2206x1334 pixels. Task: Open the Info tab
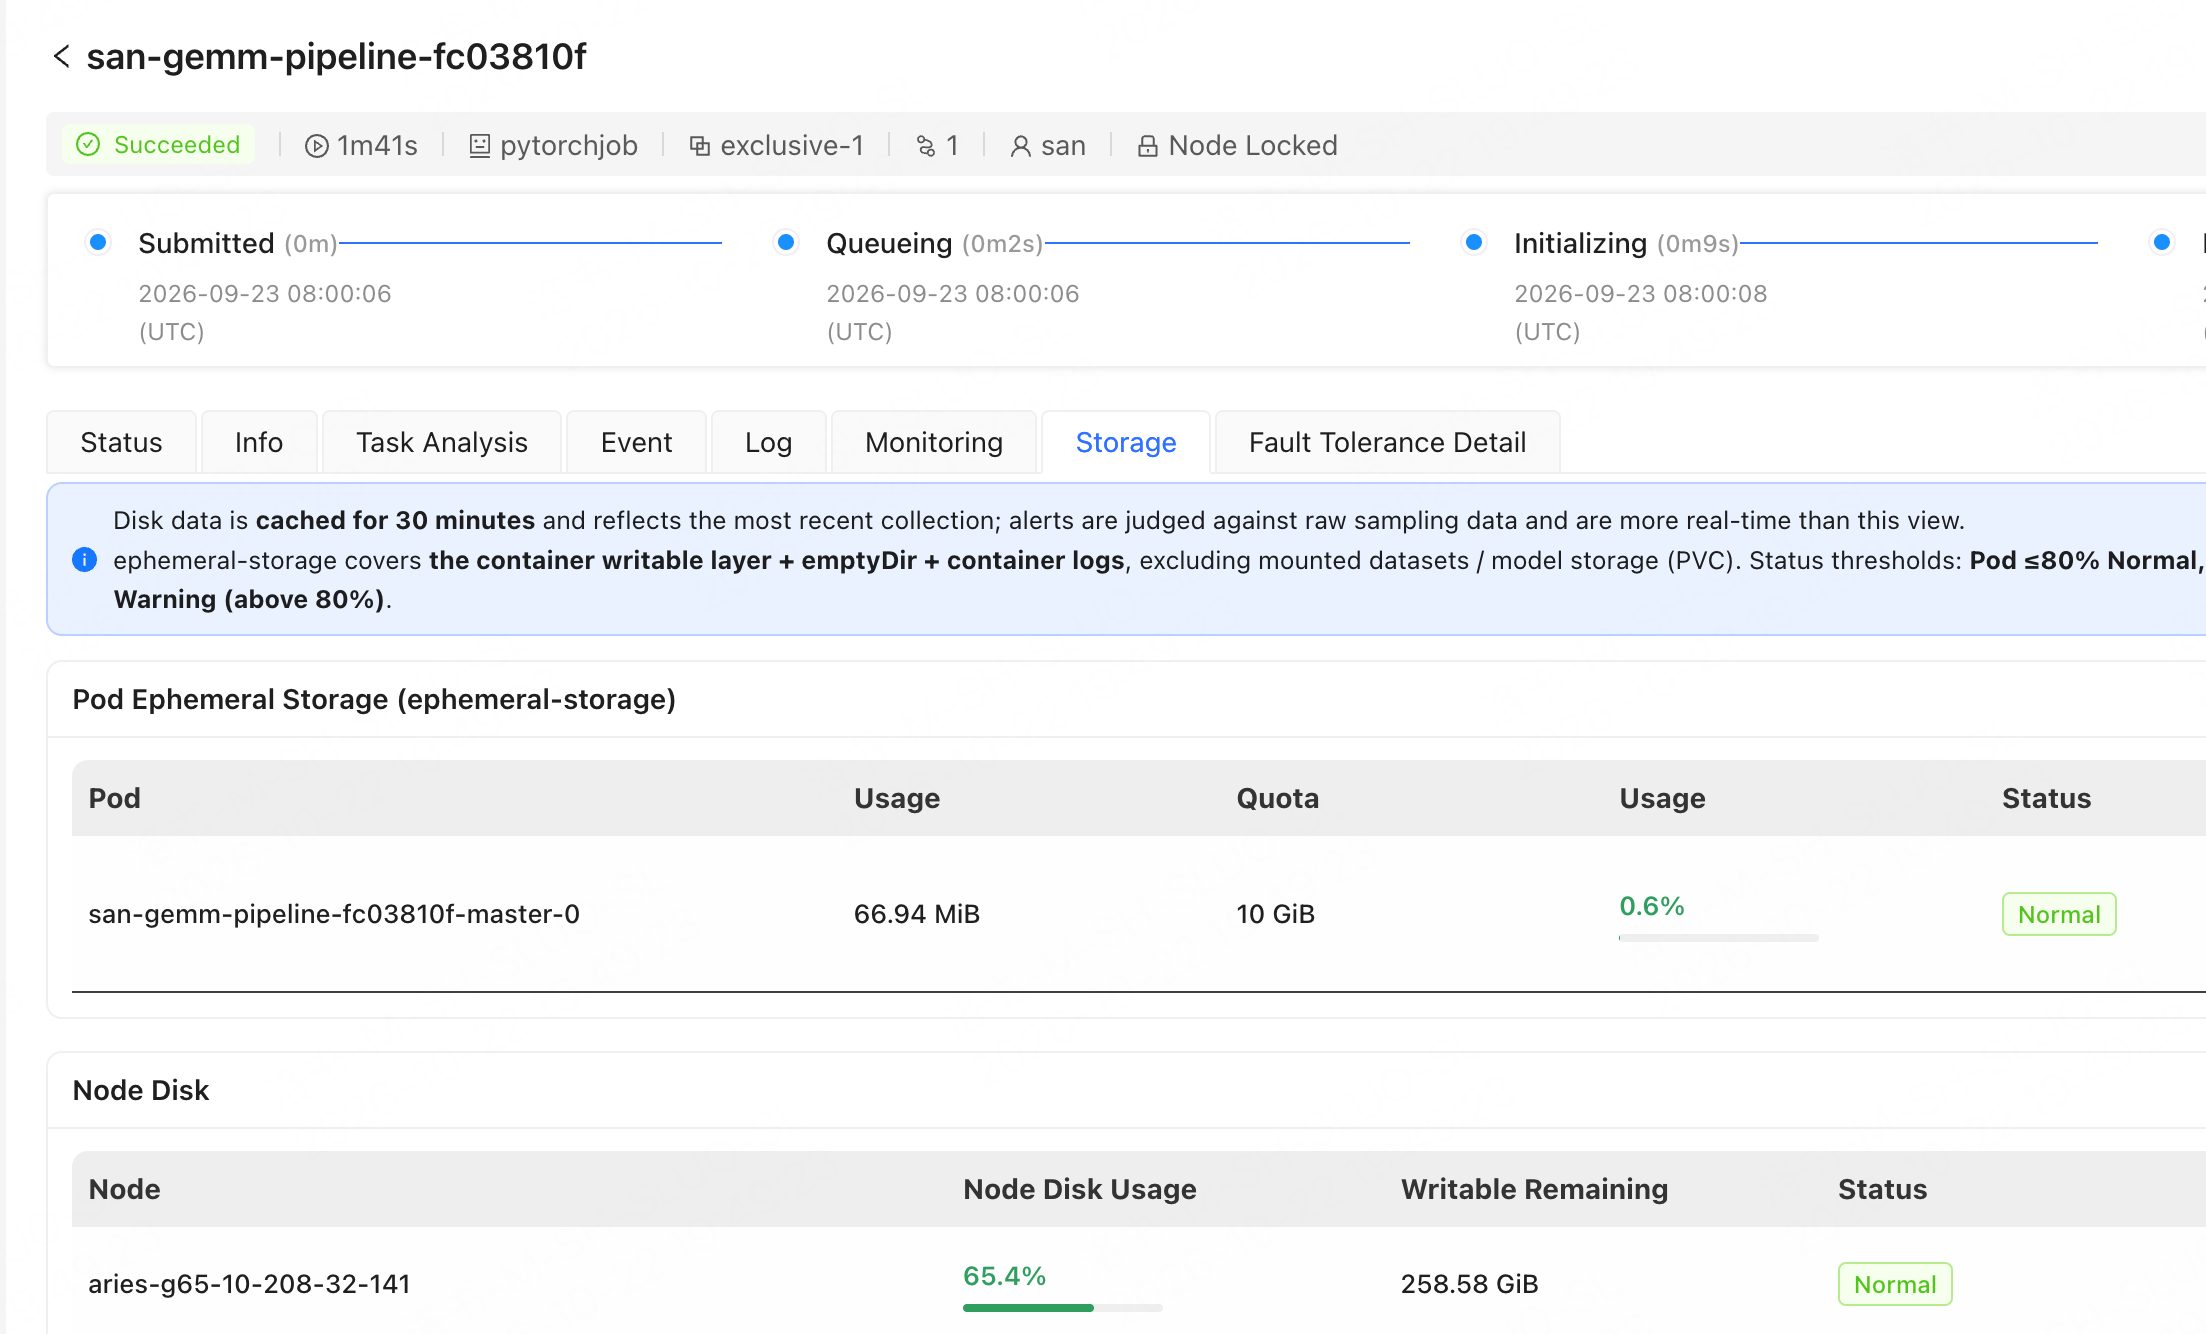pyautogui.click(x=259, y=442)
